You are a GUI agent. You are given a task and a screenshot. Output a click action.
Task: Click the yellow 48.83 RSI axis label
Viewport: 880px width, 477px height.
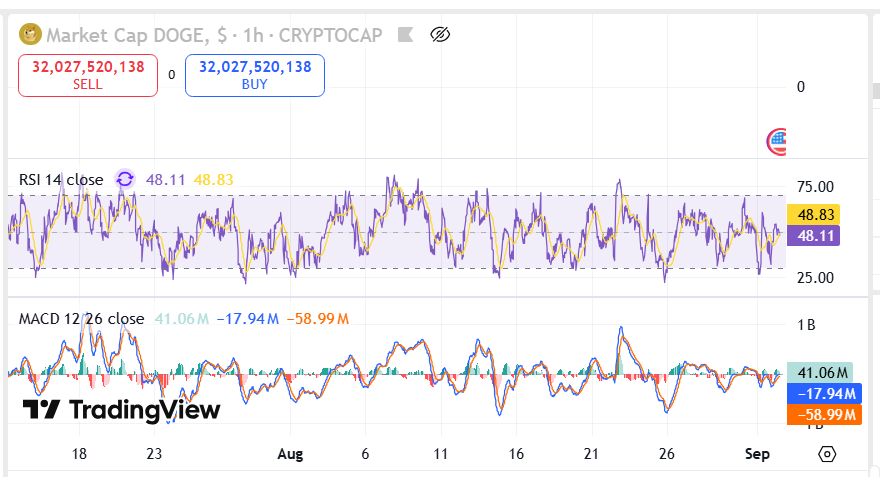(813, 214)
